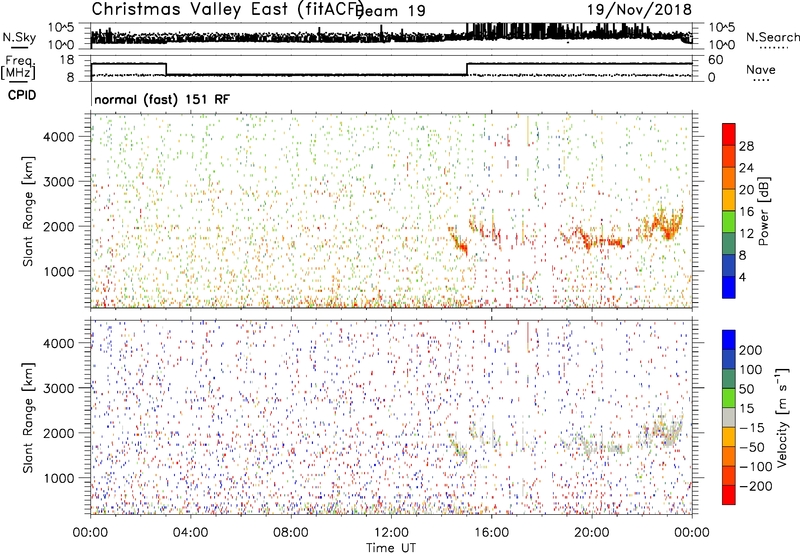Click the "Beam 19" label in the title
800x554 pixels.
coord(391,11)
